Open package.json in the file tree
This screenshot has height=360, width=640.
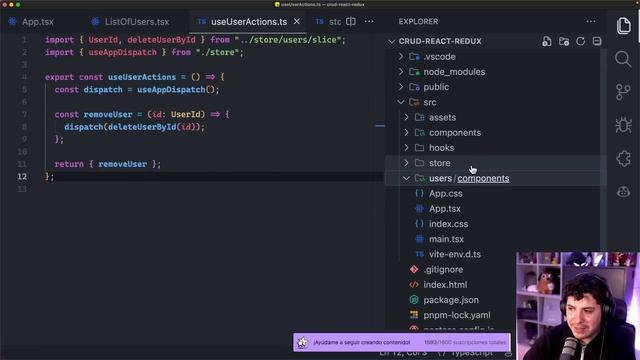[451, 300]
